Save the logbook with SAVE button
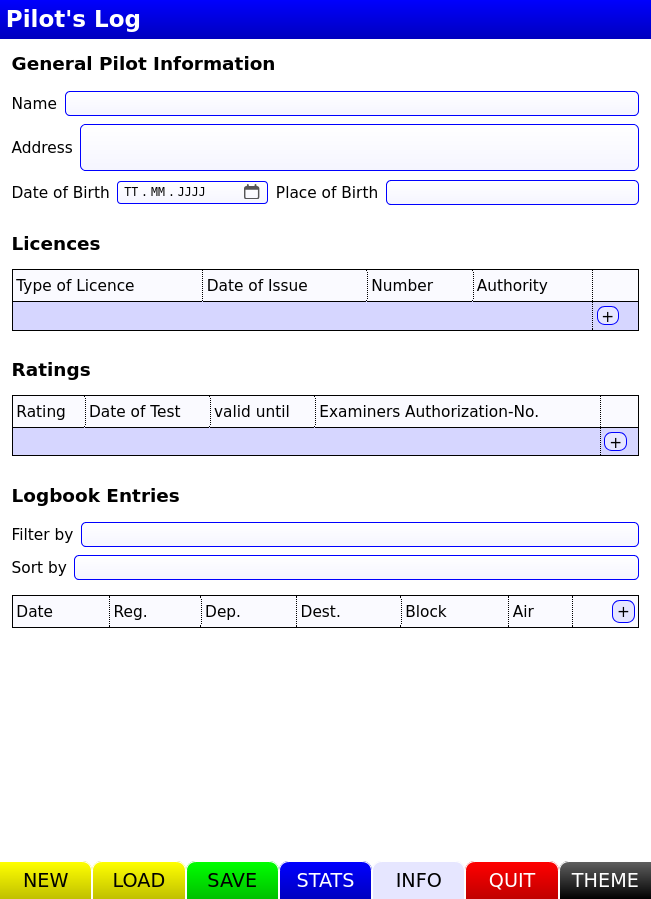The height and width of the screenshot is (899, 651). (232, 880)
